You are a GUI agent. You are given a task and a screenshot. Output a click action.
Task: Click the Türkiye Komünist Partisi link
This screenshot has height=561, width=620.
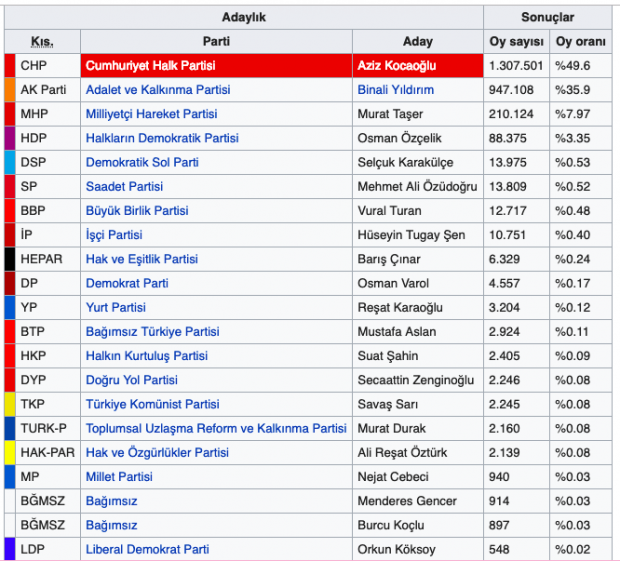tap(152, 404)
